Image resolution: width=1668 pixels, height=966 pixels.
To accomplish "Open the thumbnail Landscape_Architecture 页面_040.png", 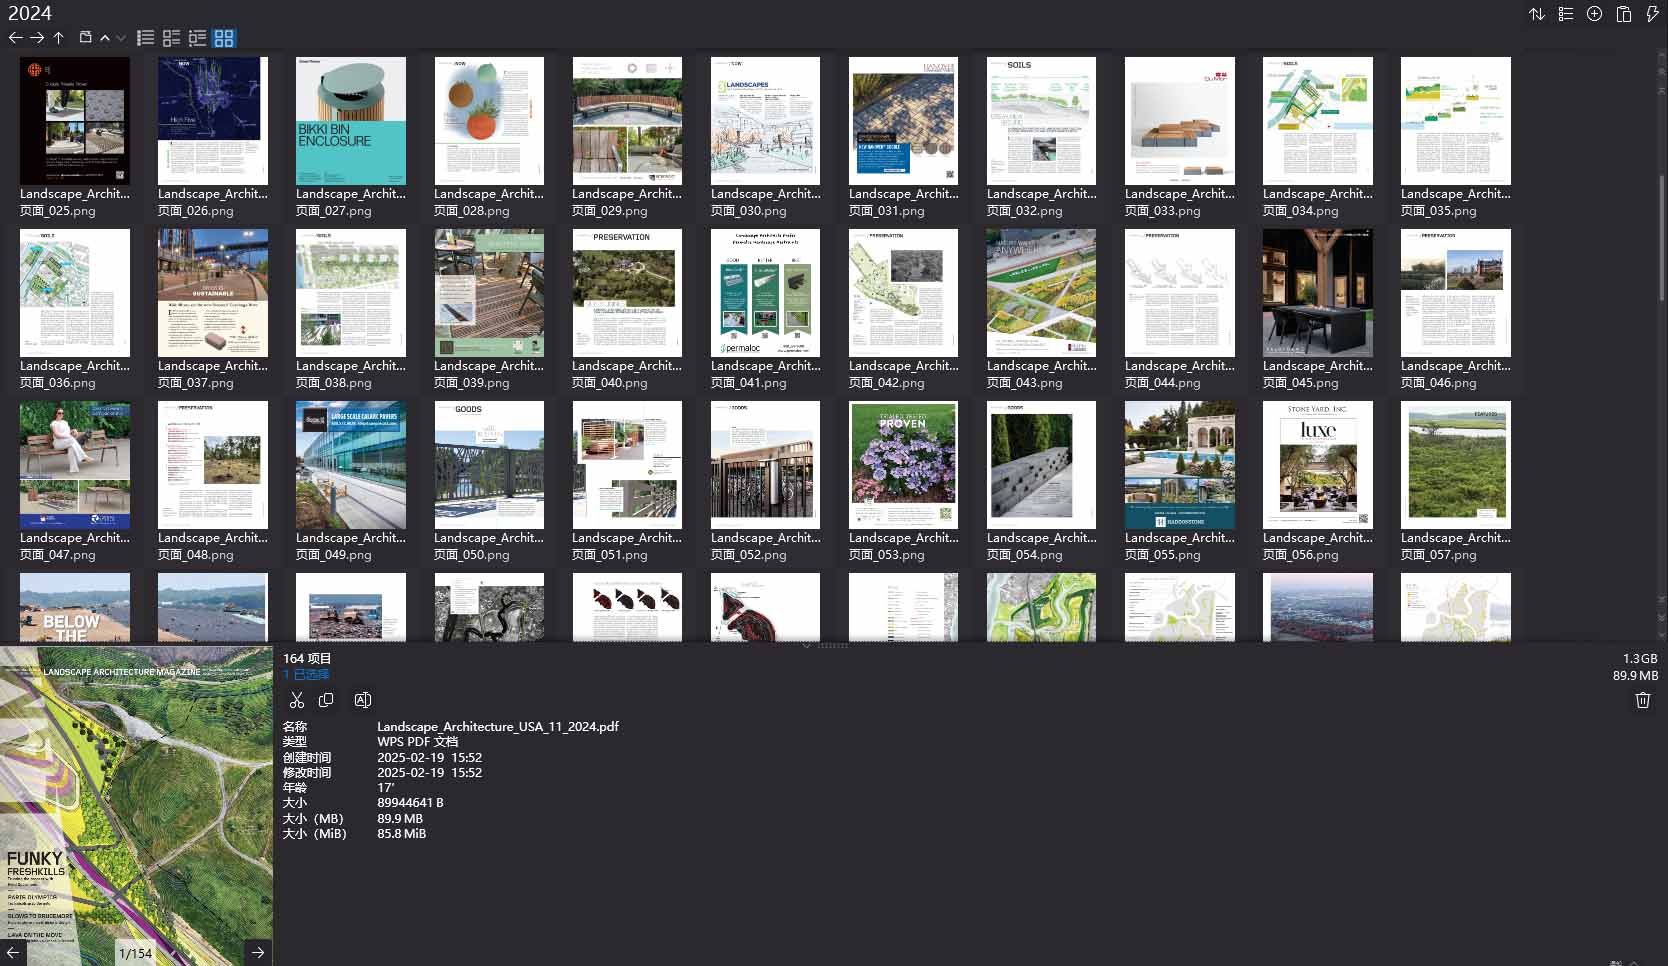I will click(627, 292).
